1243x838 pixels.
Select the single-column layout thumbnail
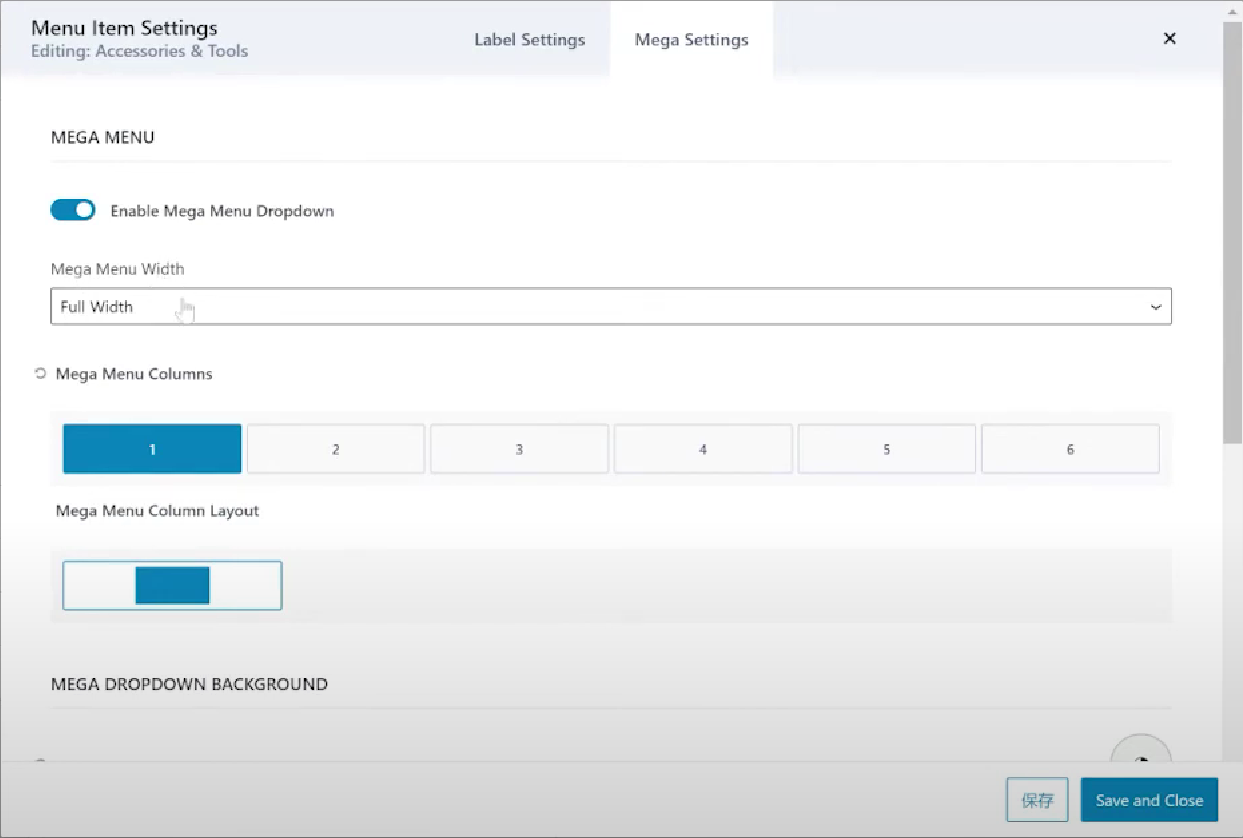[172, 585]
